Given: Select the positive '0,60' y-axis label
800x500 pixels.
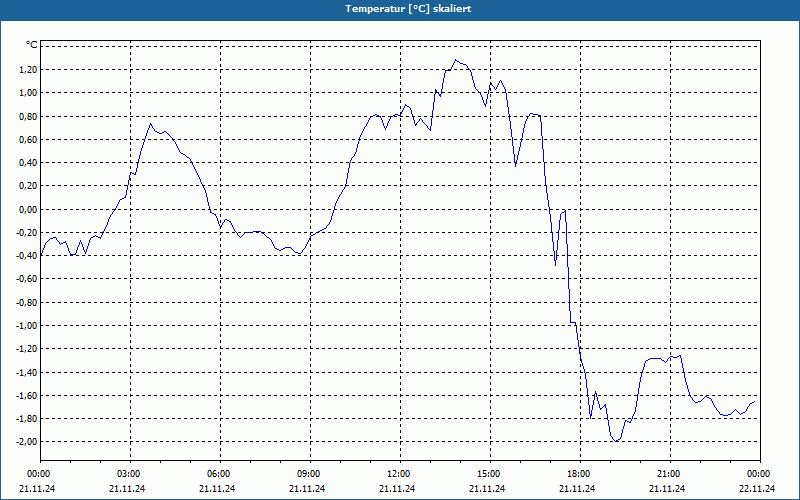Looking at the screenshot, I should tap(29, 139).
